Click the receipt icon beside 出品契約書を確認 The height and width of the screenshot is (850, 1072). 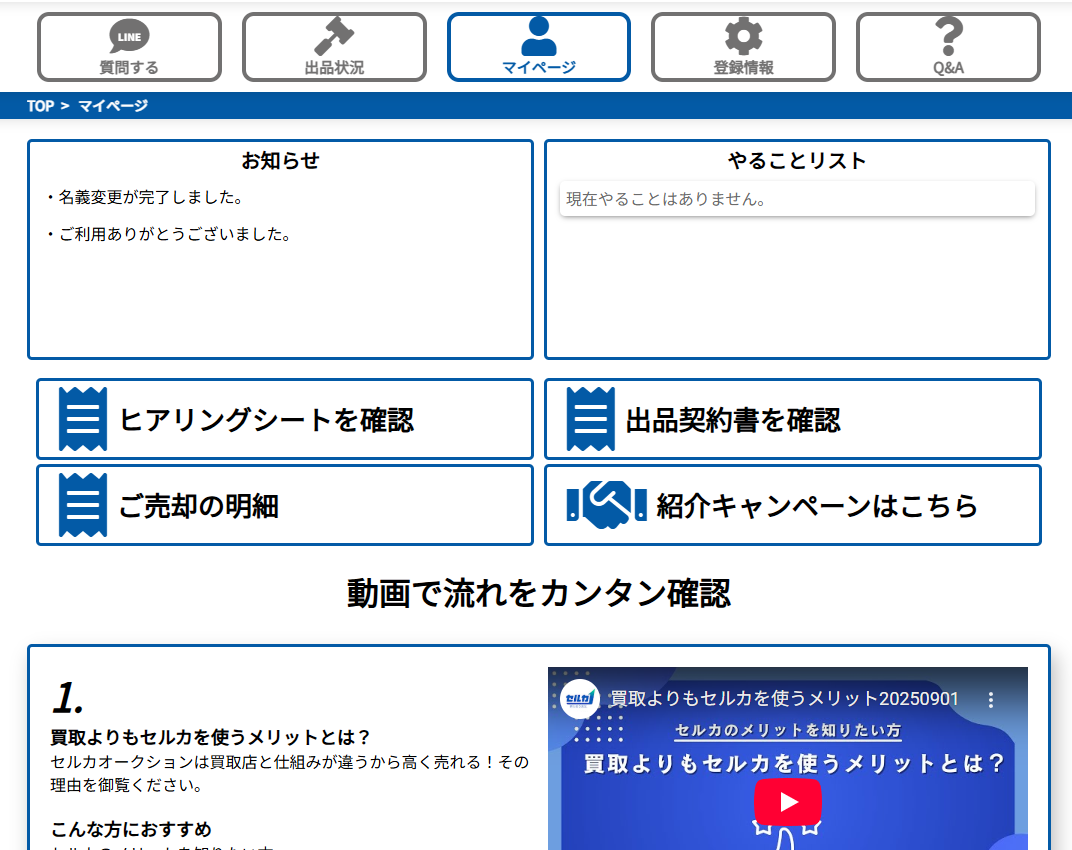pyautogui.click(x=591, y=419)
